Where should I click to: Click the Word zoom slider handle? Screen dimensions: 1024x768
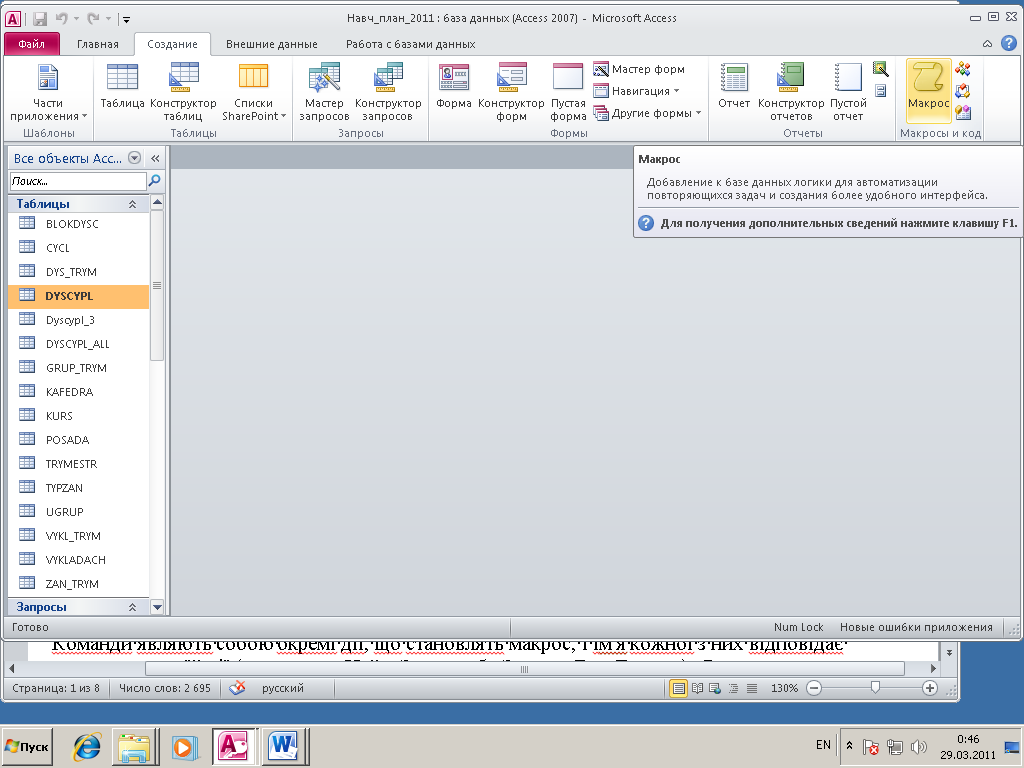click(875, 687)
